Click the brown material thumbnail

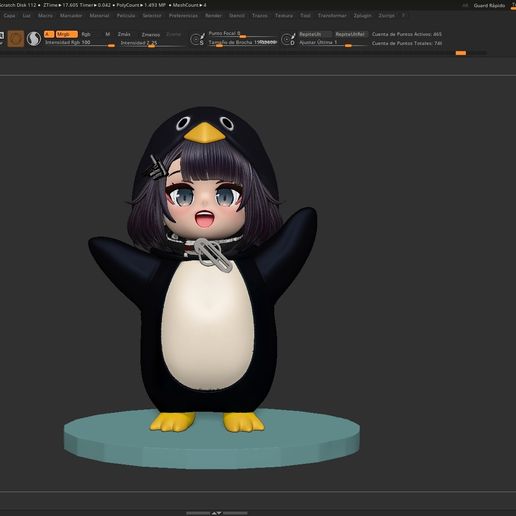click(16, 39)
